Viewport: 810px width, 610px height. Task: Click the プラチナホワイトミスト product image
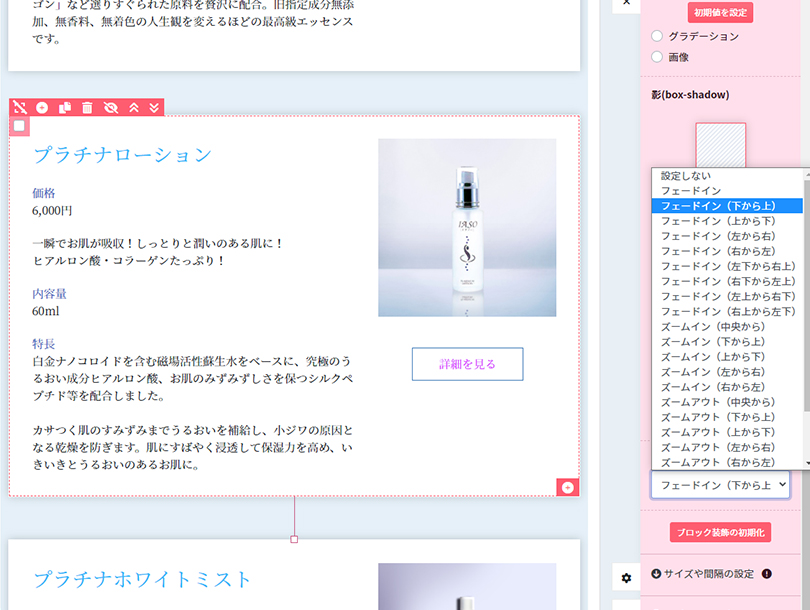click(x=467, y=586)
